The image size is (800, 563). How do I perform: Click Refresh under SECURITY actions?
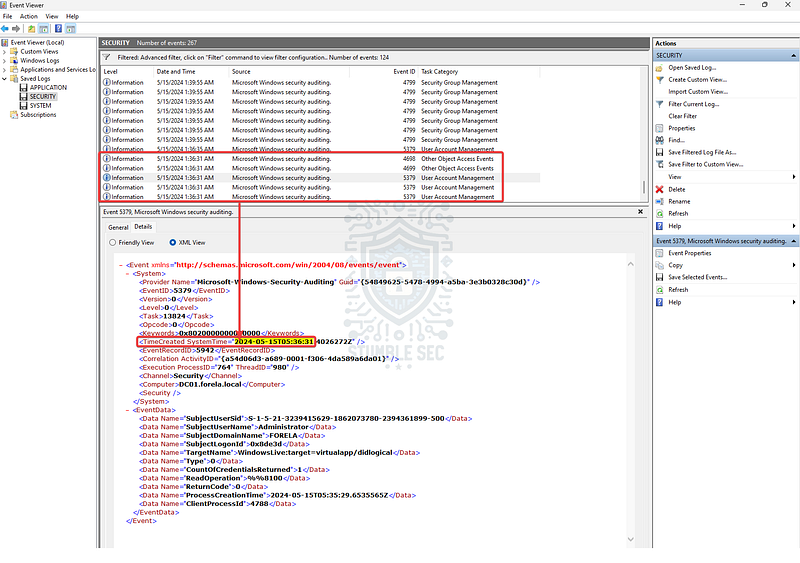678,214
